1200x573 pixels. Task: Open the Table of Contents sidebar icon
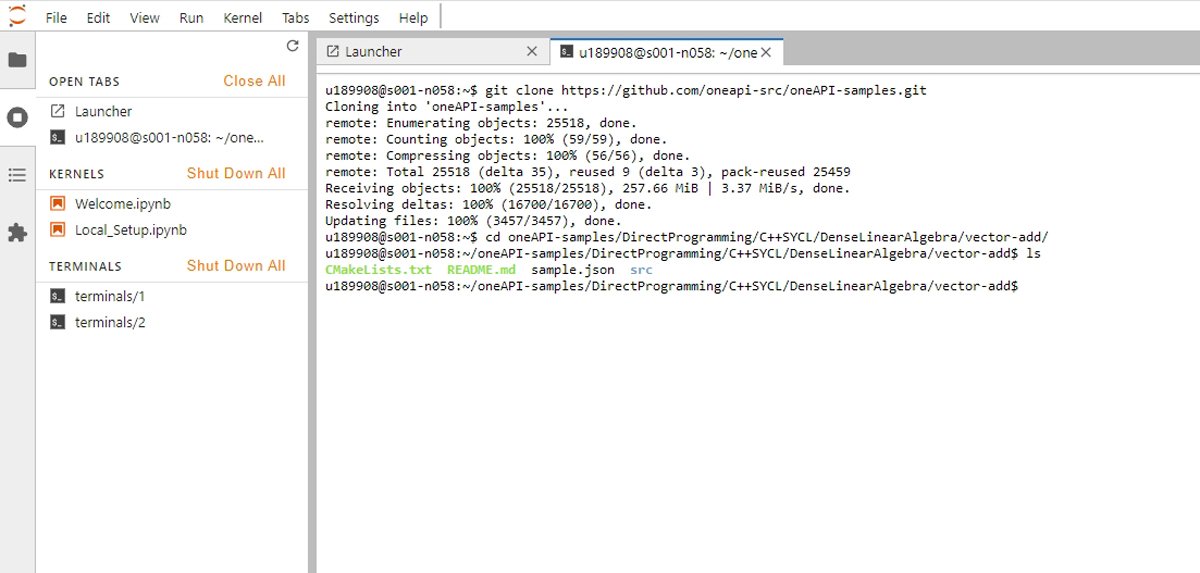(17, 175)
